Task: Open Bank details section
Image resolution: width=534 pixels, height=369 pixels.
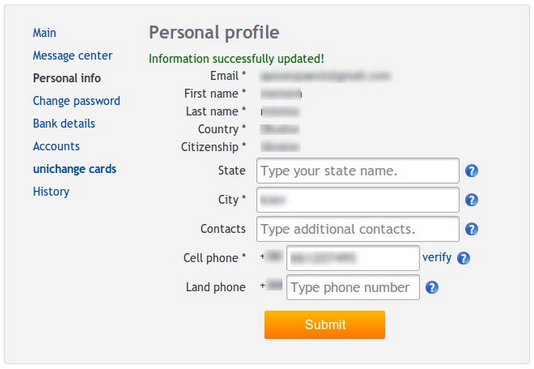Action: 64,124
